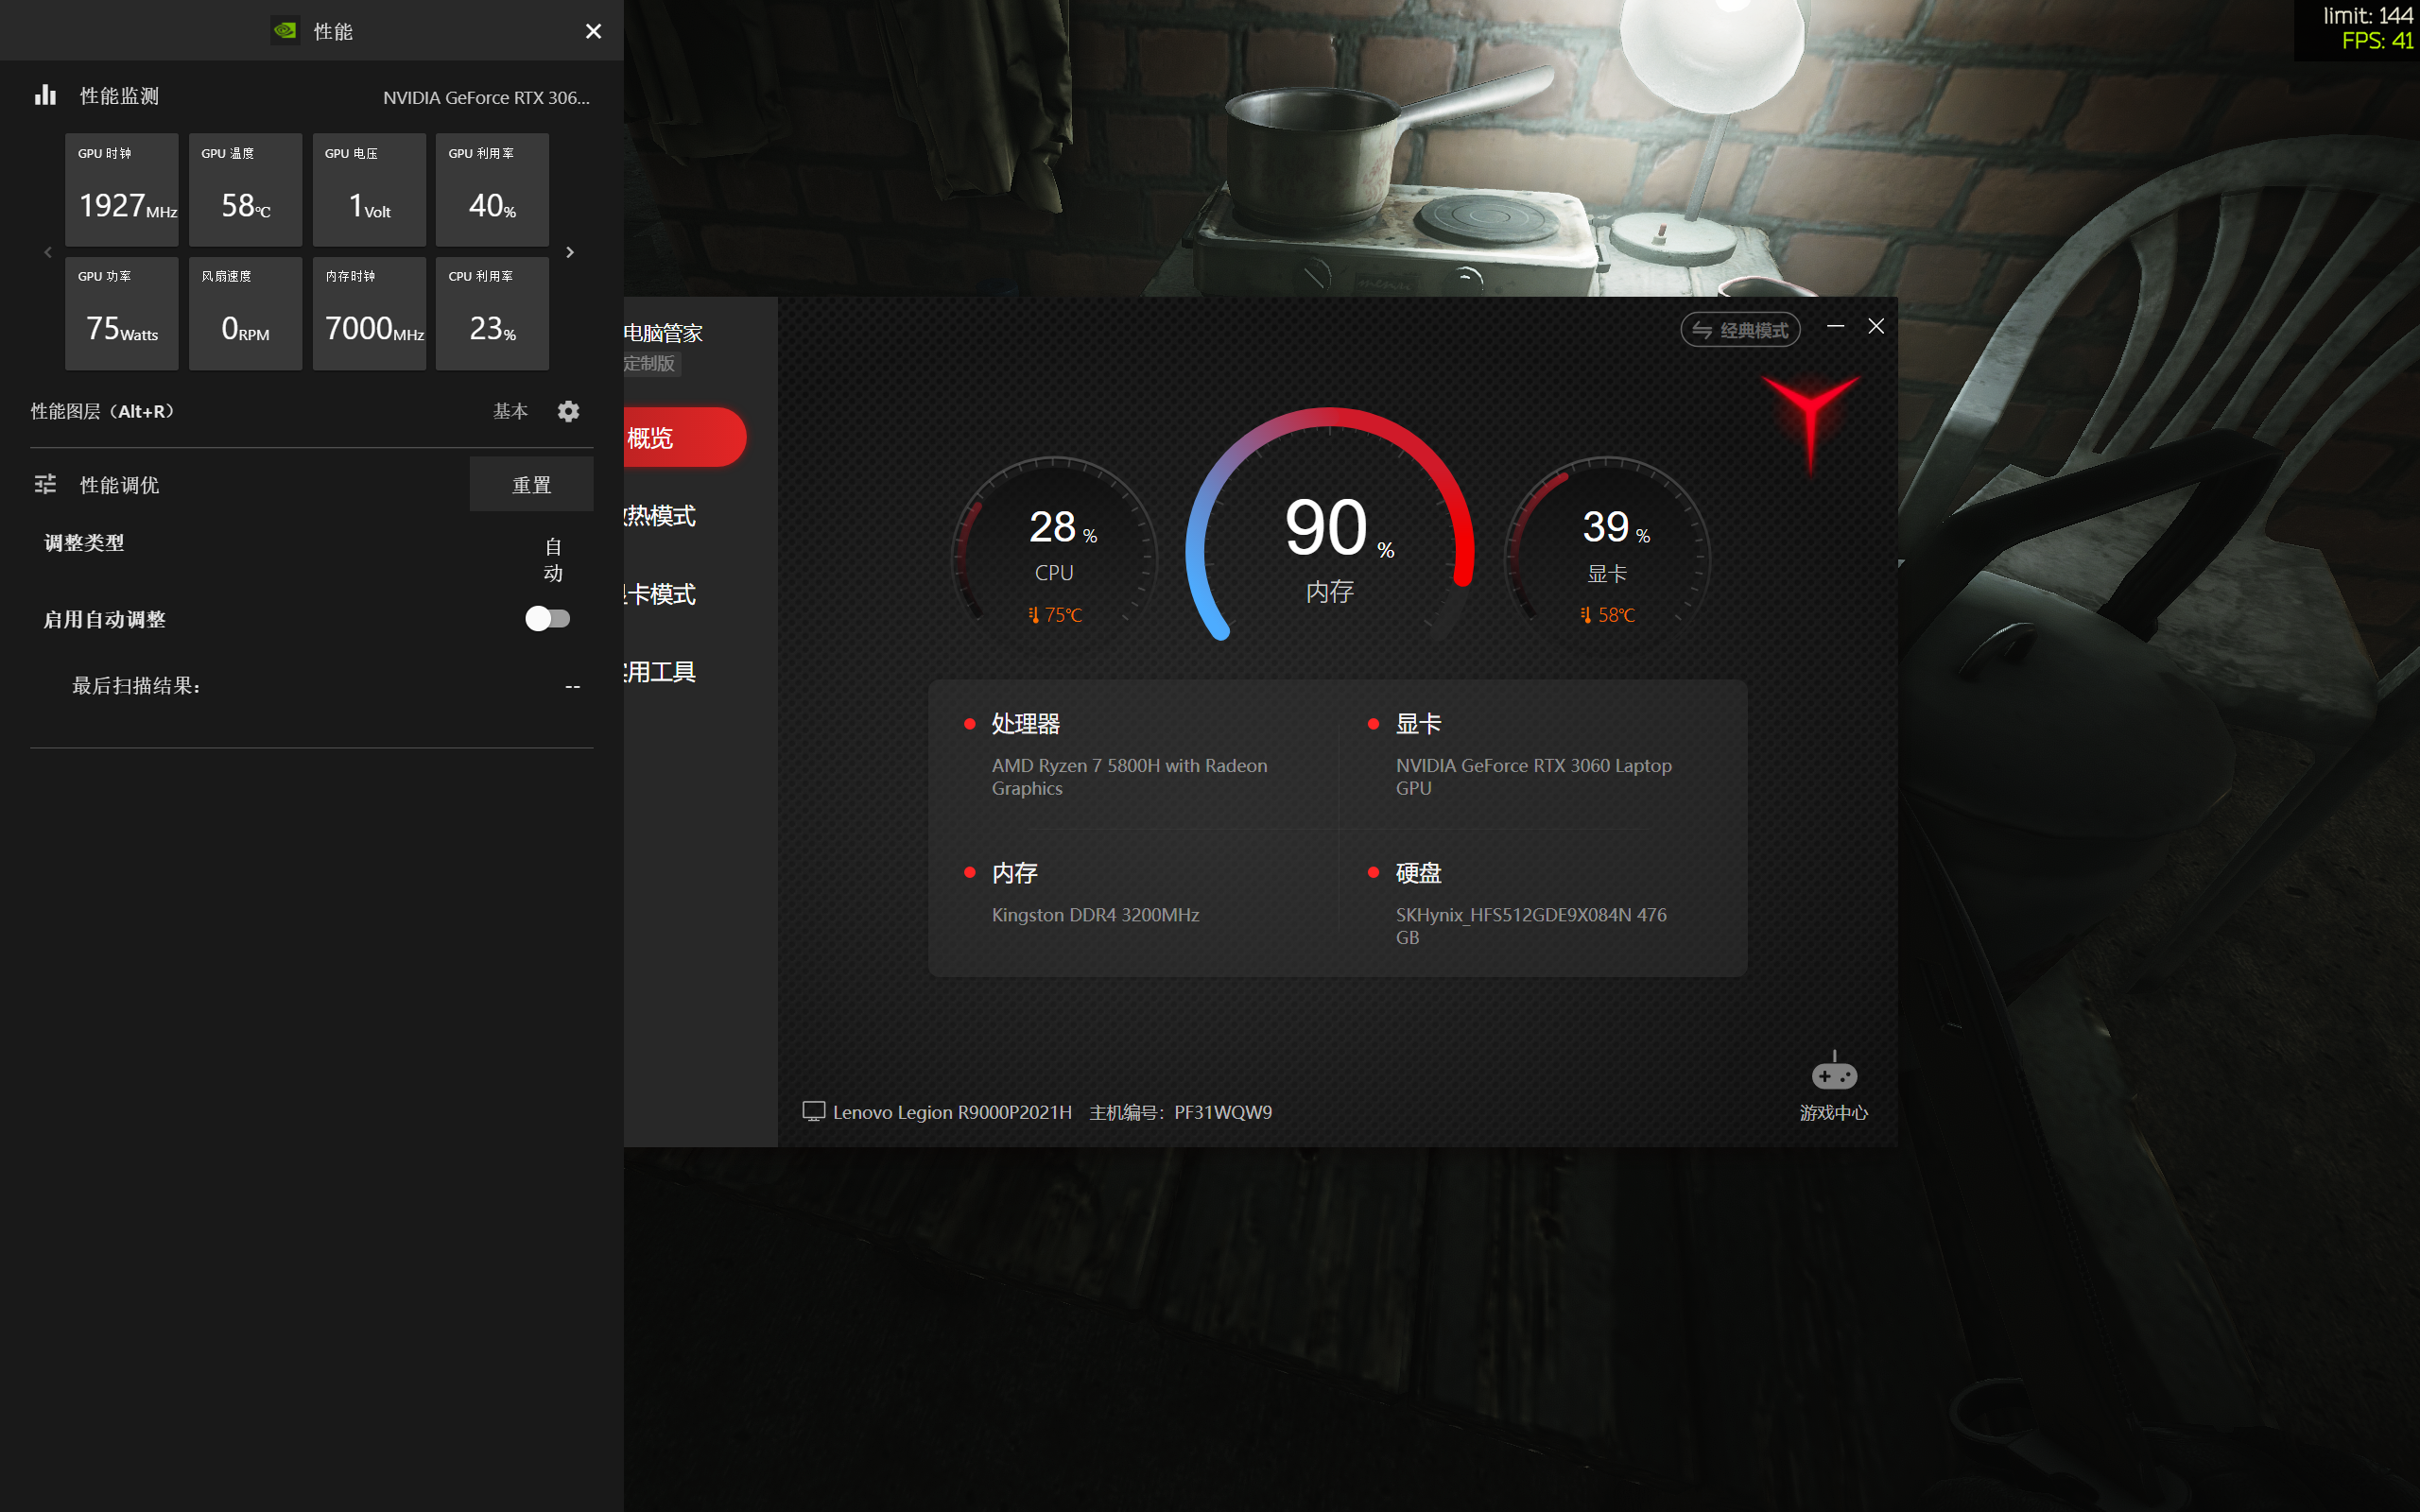Select the 风扇速度 0 RPM tile
The image size is (2420, 1512).
coord(245,314)
